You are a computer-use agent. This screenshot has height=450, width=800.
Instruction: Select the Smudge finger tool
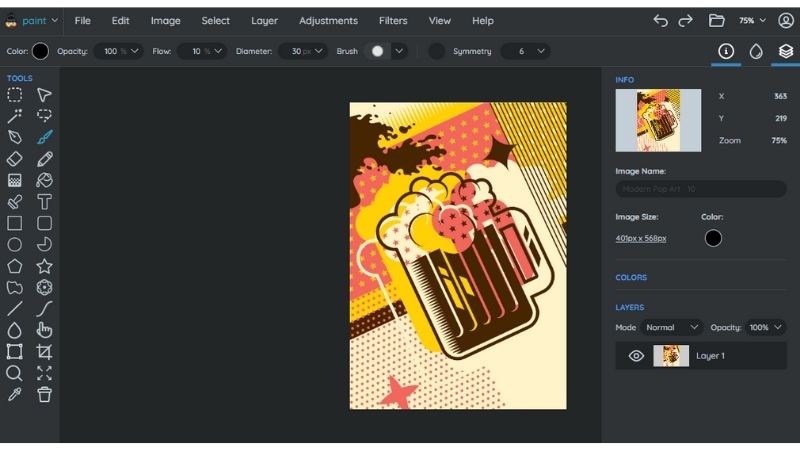tap(44, 331)
